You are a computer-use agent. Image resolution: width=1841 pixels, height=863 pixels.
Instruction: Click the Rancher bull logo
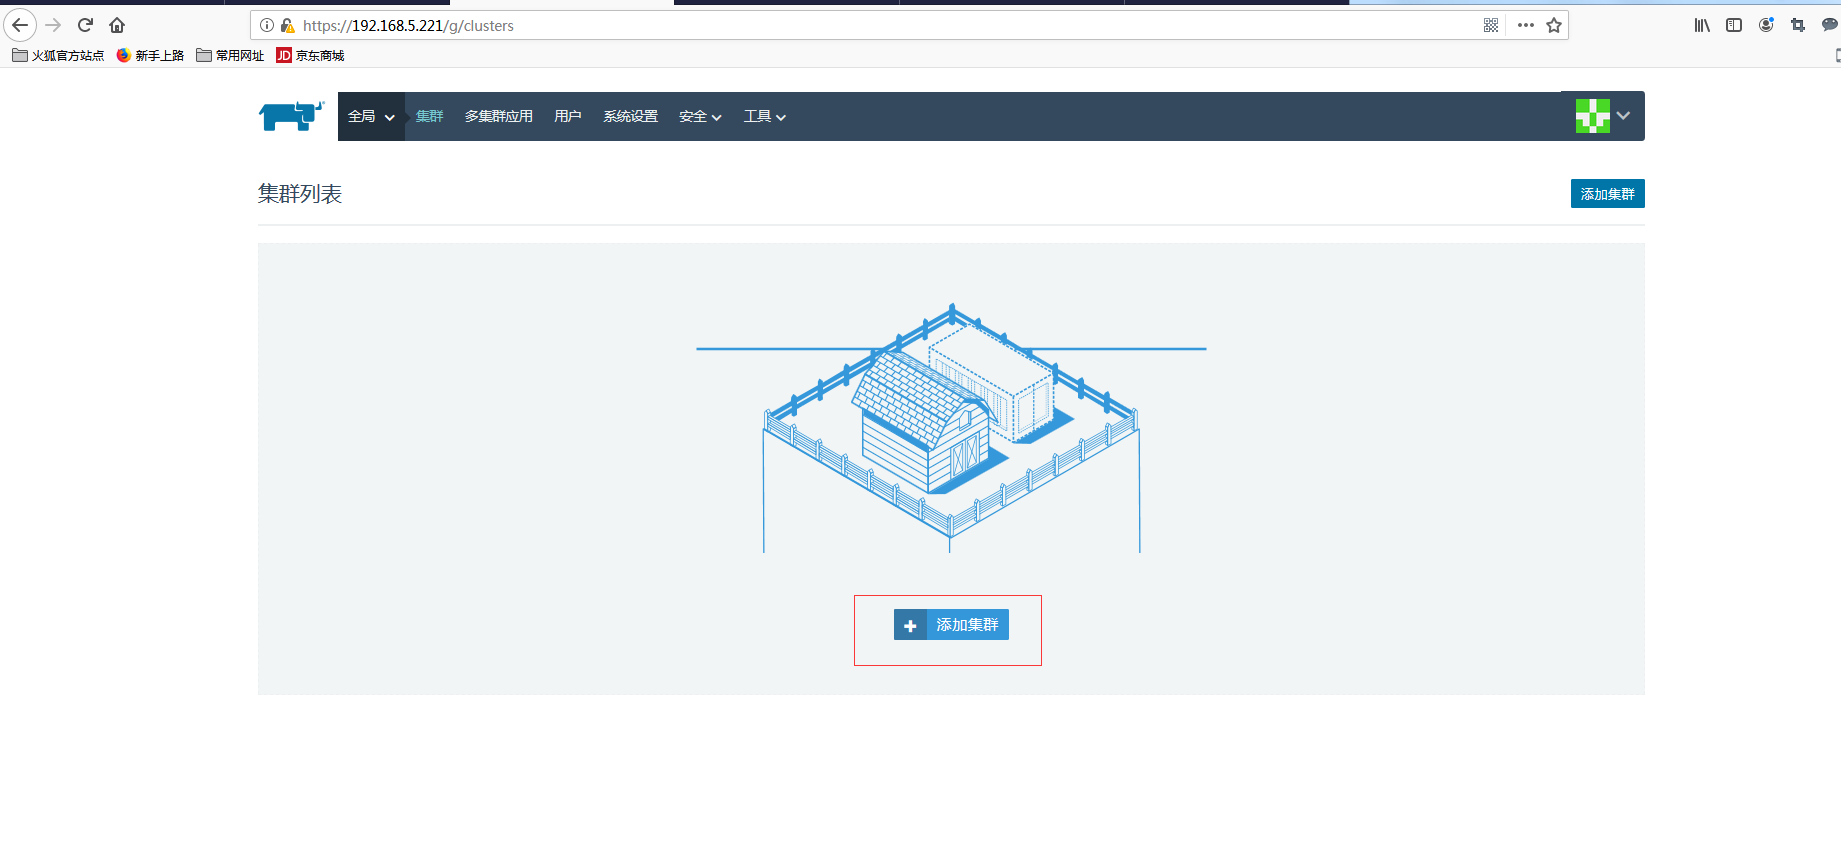(x=292, y=116)
